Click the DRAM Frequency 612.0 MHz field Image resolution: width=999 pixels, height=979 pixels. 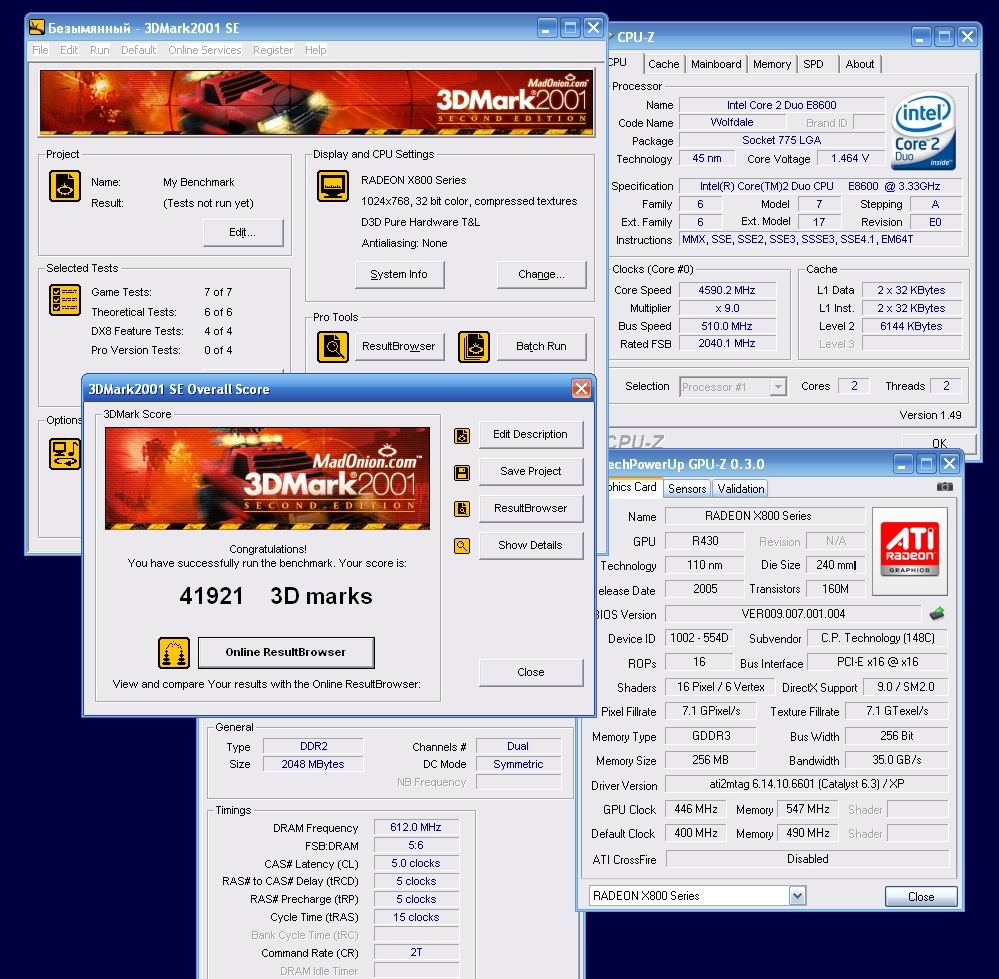416,827
